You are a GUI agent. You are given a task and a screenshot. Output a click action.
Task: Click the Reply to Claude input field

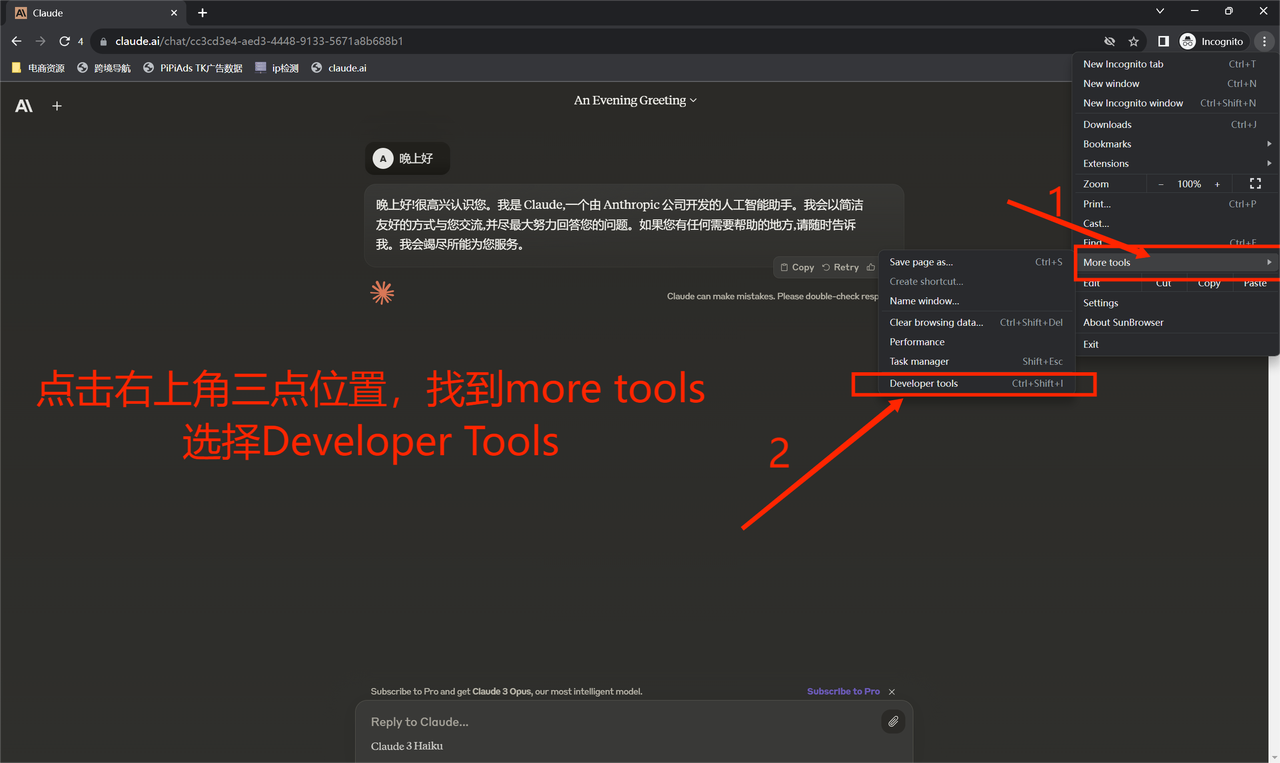click(x=620, y=722)
